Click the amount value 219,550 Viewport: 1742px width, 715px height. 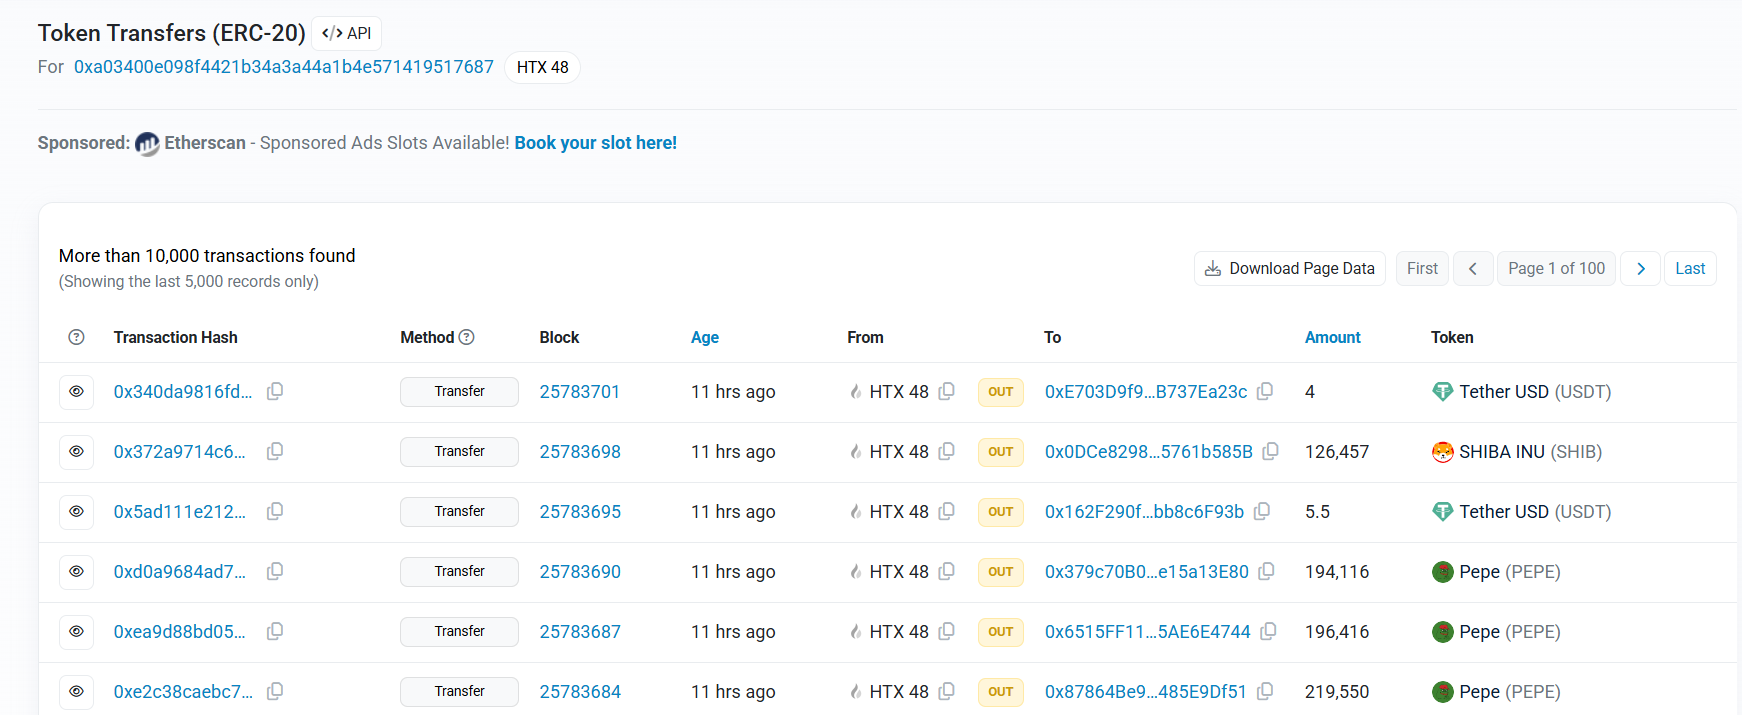point(1337,692)
